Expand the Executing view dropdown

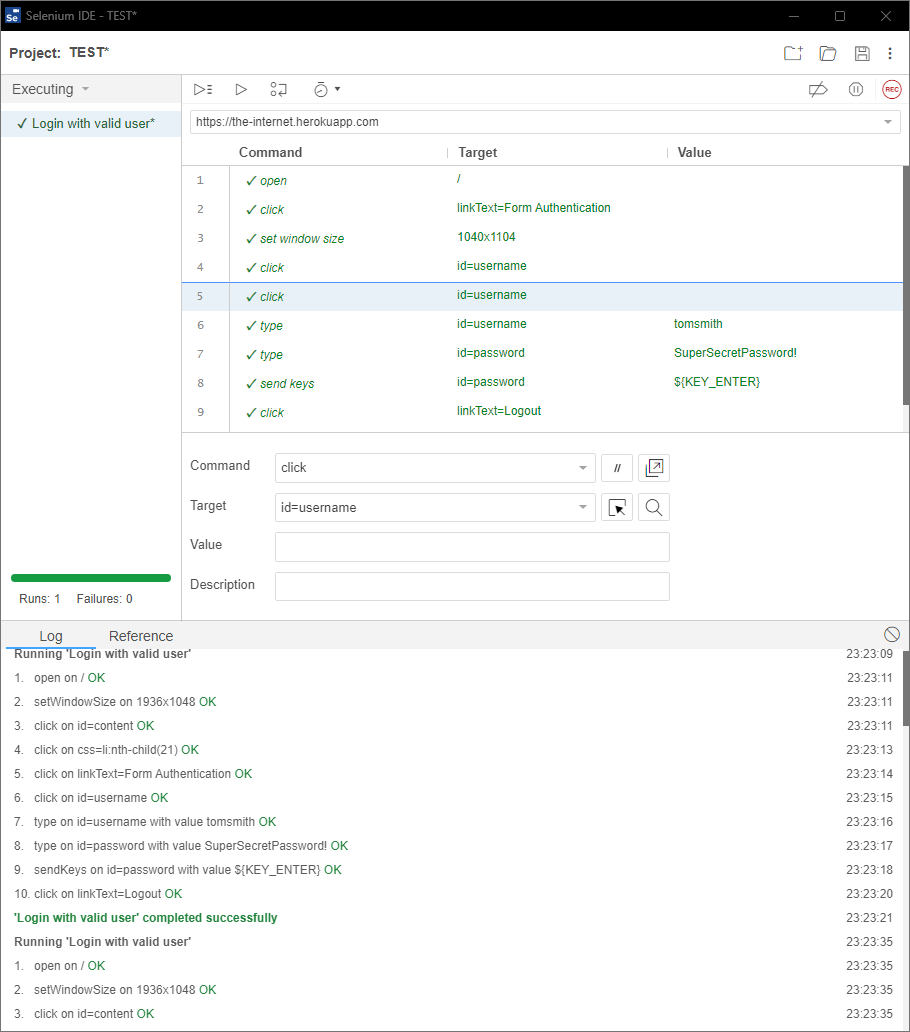86,89
